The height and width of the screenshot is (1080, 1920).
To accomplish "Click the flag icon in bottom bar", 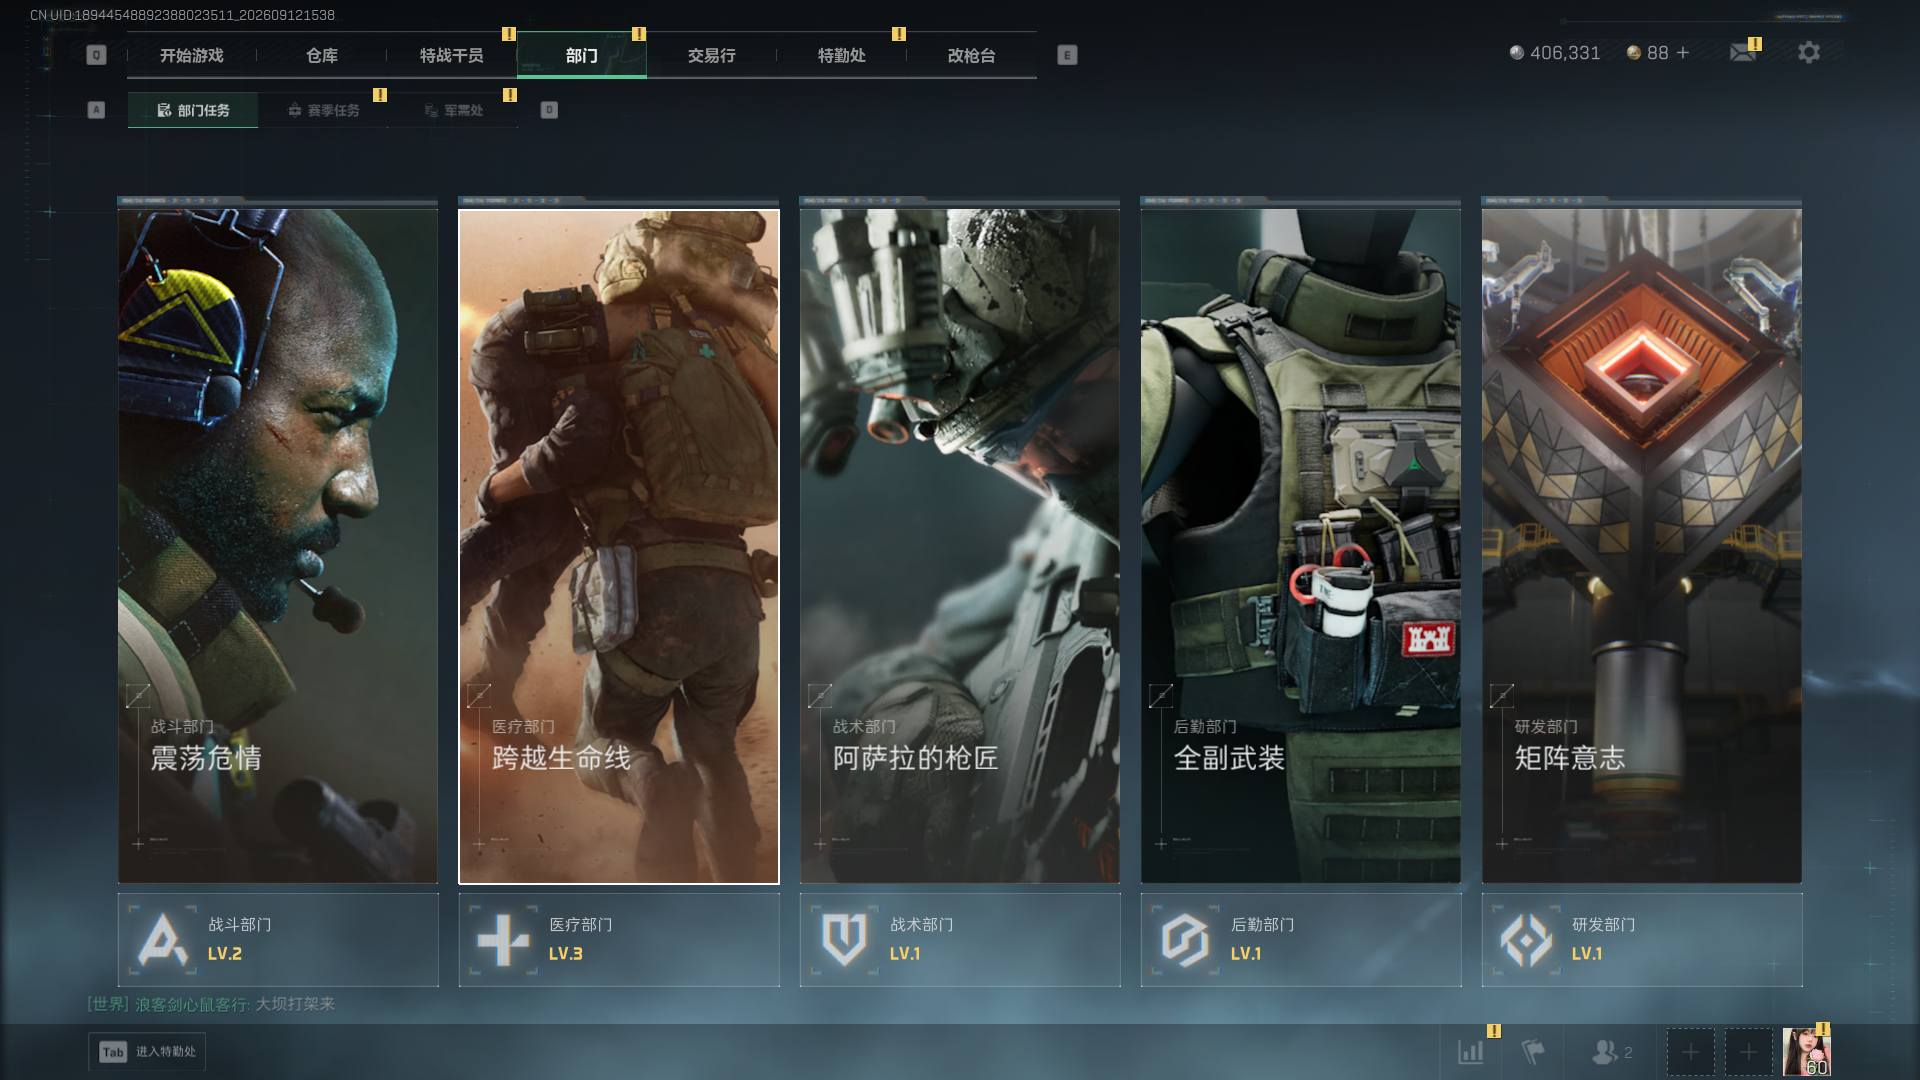I will 1532,1052.
